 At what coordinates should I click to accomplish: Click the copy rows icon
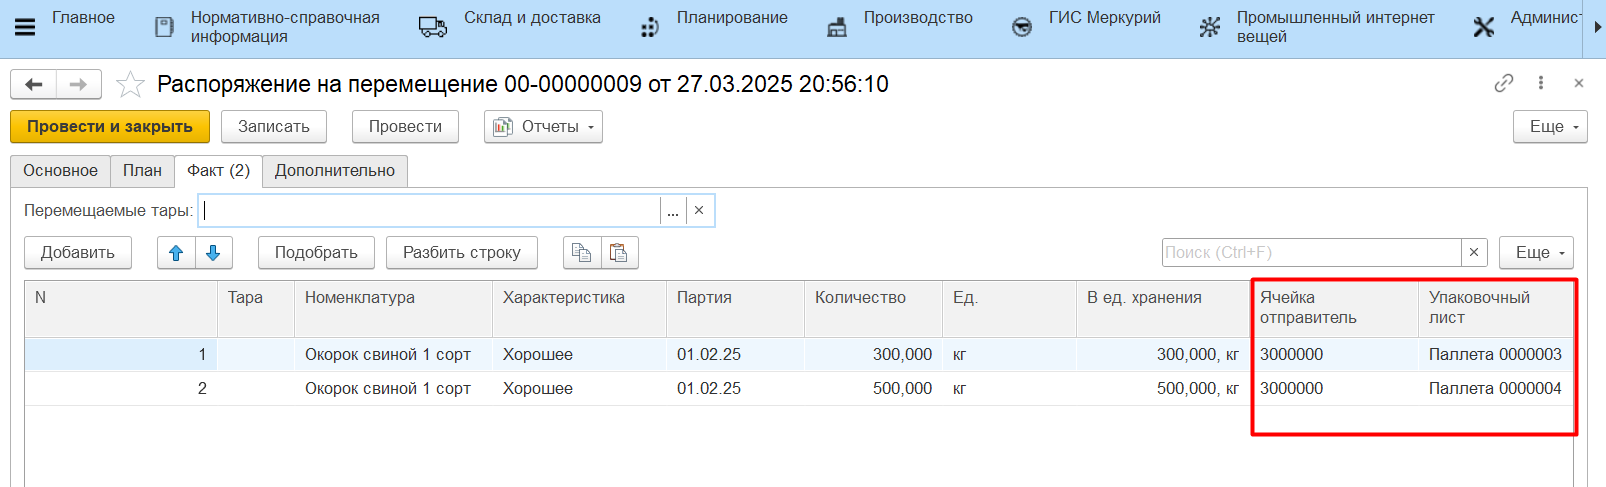581,253
